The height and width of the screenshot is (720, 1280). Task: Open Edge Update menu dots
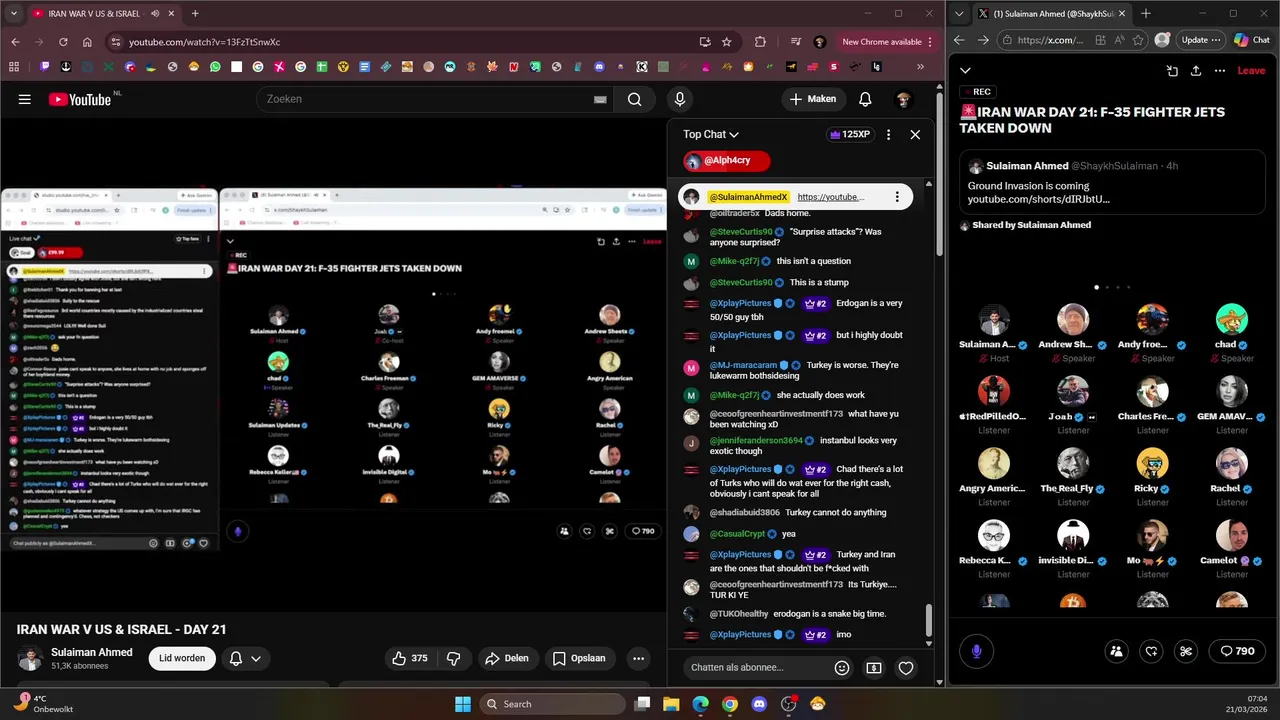pos(1216,40)
